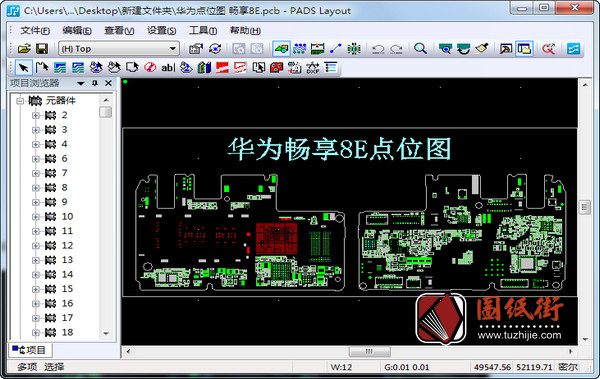
Task: Select the Board Outline and Cut Out tool
Action: tap(132, 68)
